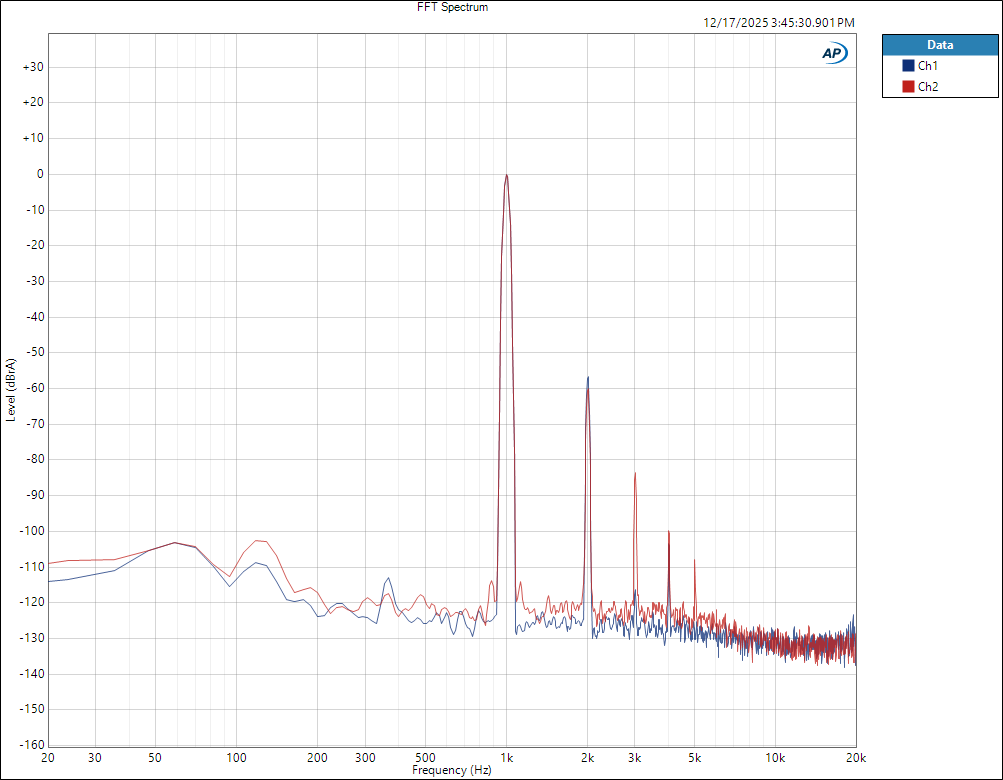Click the 20k tick label on frequency axis

[855, 757]
